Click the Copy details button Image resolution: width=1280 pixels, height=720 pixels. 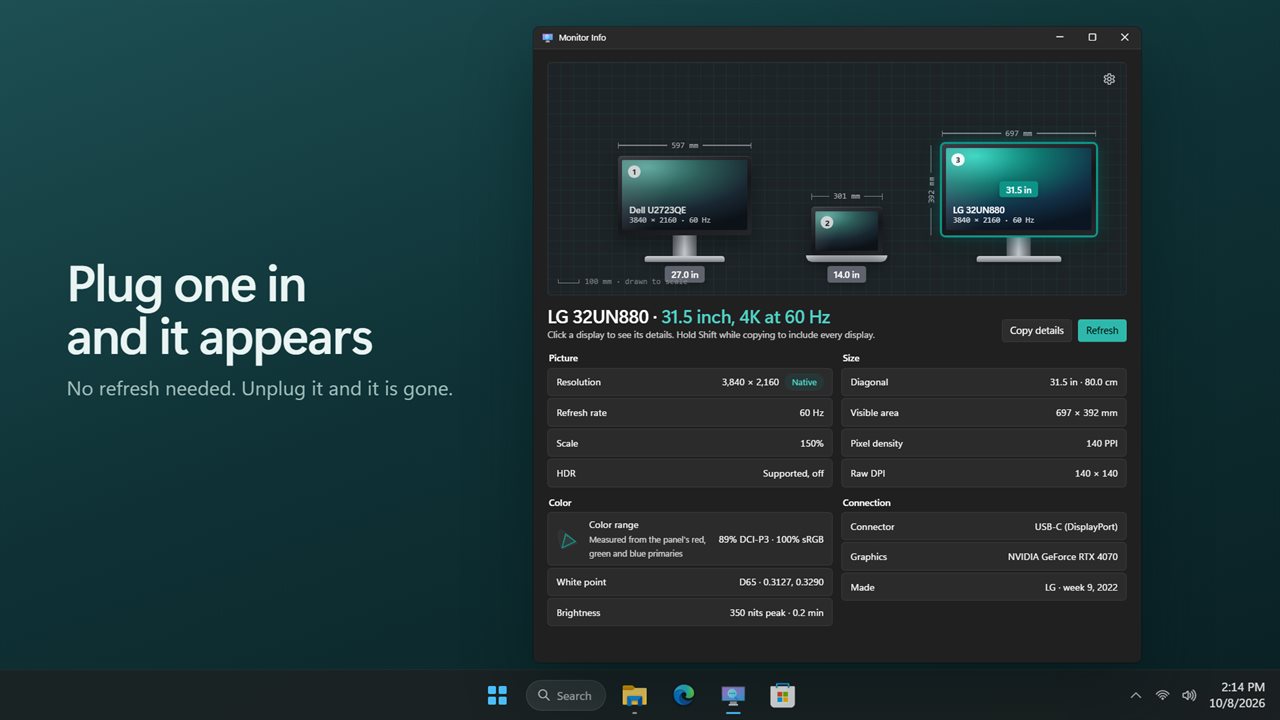pyautogui.click(x=1037, y=331)
